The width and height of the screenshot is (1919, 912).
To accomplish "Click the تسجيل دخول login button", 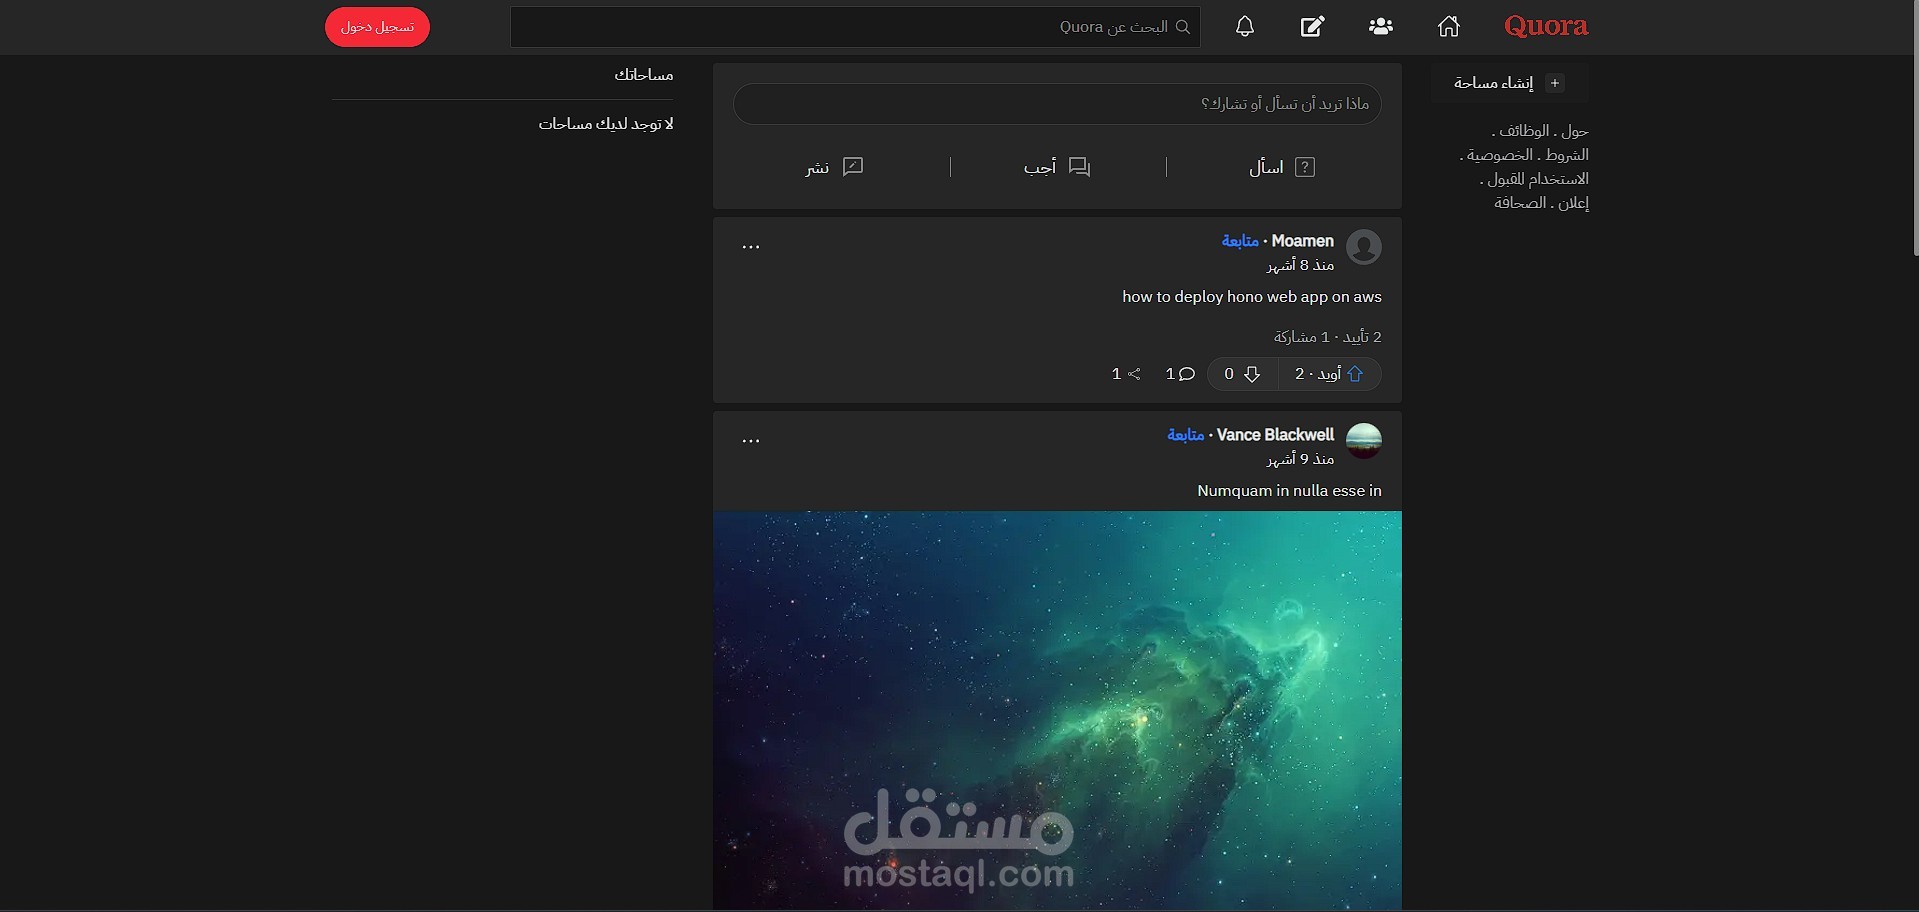I will coord(377,27).
